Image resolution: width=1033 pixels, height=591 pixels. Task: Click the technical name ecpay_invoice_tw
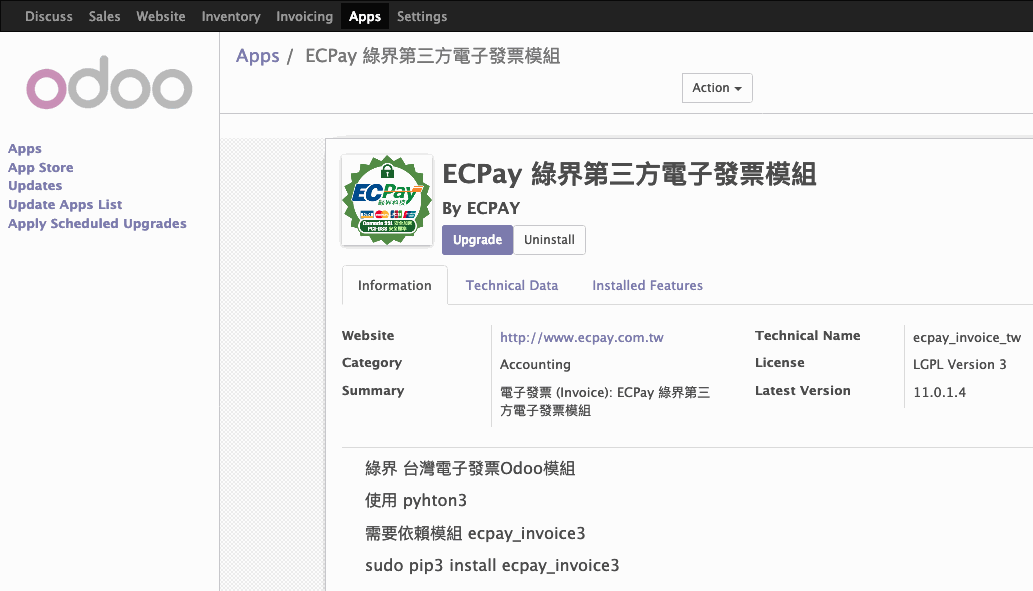tap(966, 337)
